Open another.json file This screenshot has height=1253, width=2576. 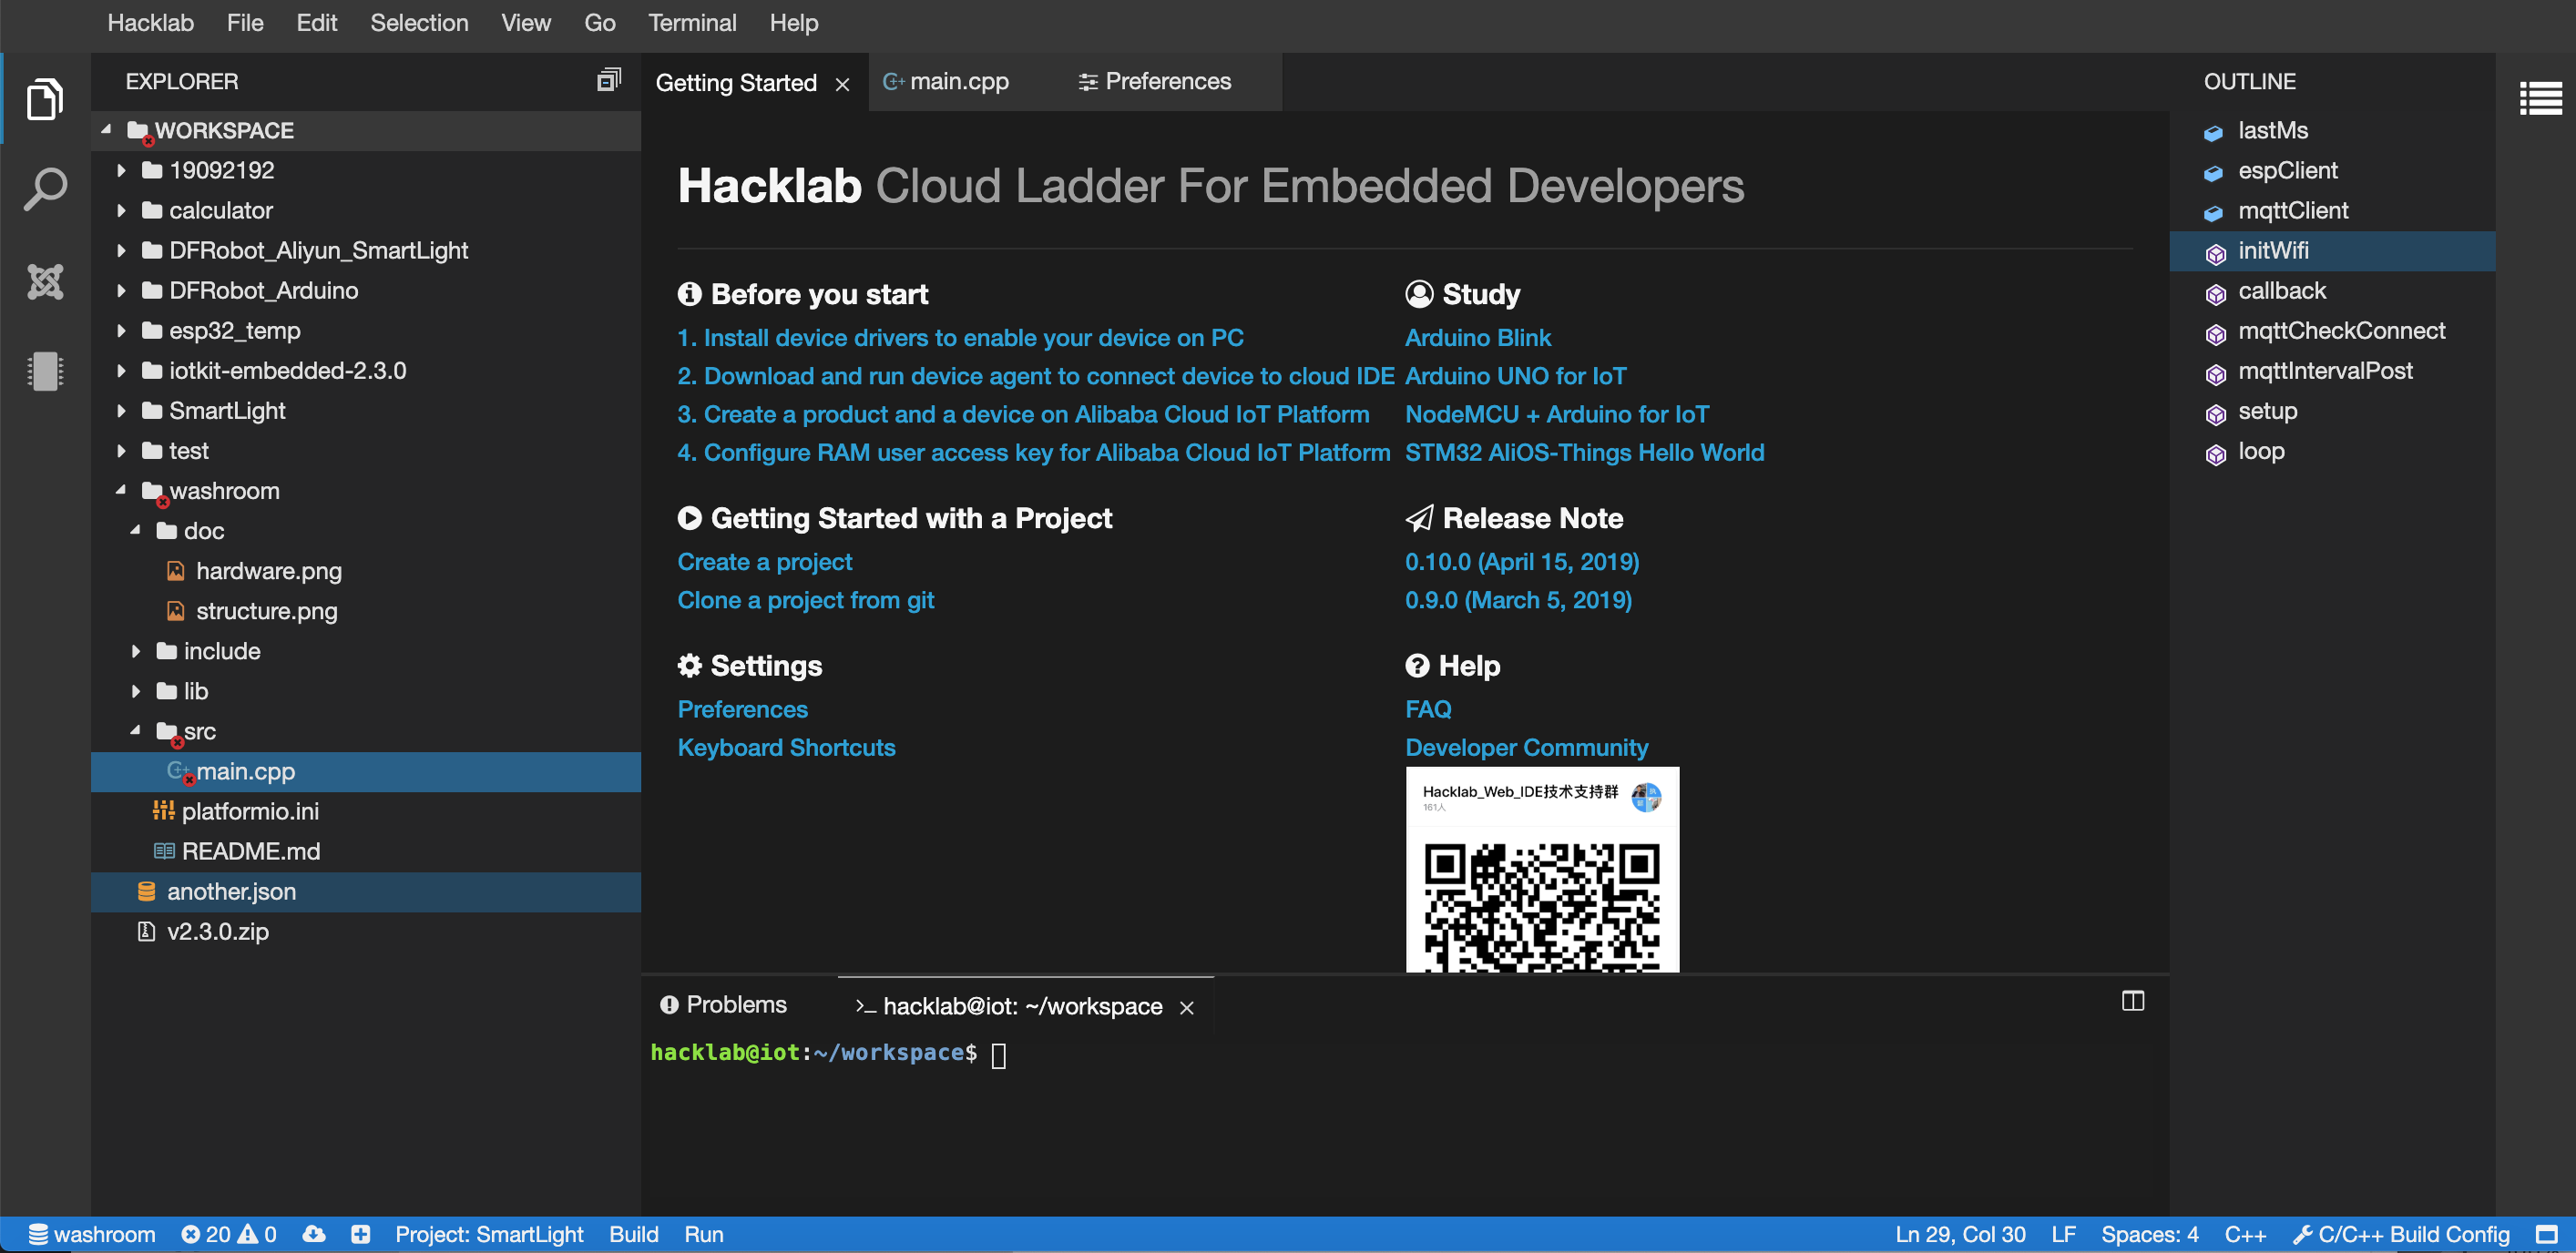click(366, 891)
